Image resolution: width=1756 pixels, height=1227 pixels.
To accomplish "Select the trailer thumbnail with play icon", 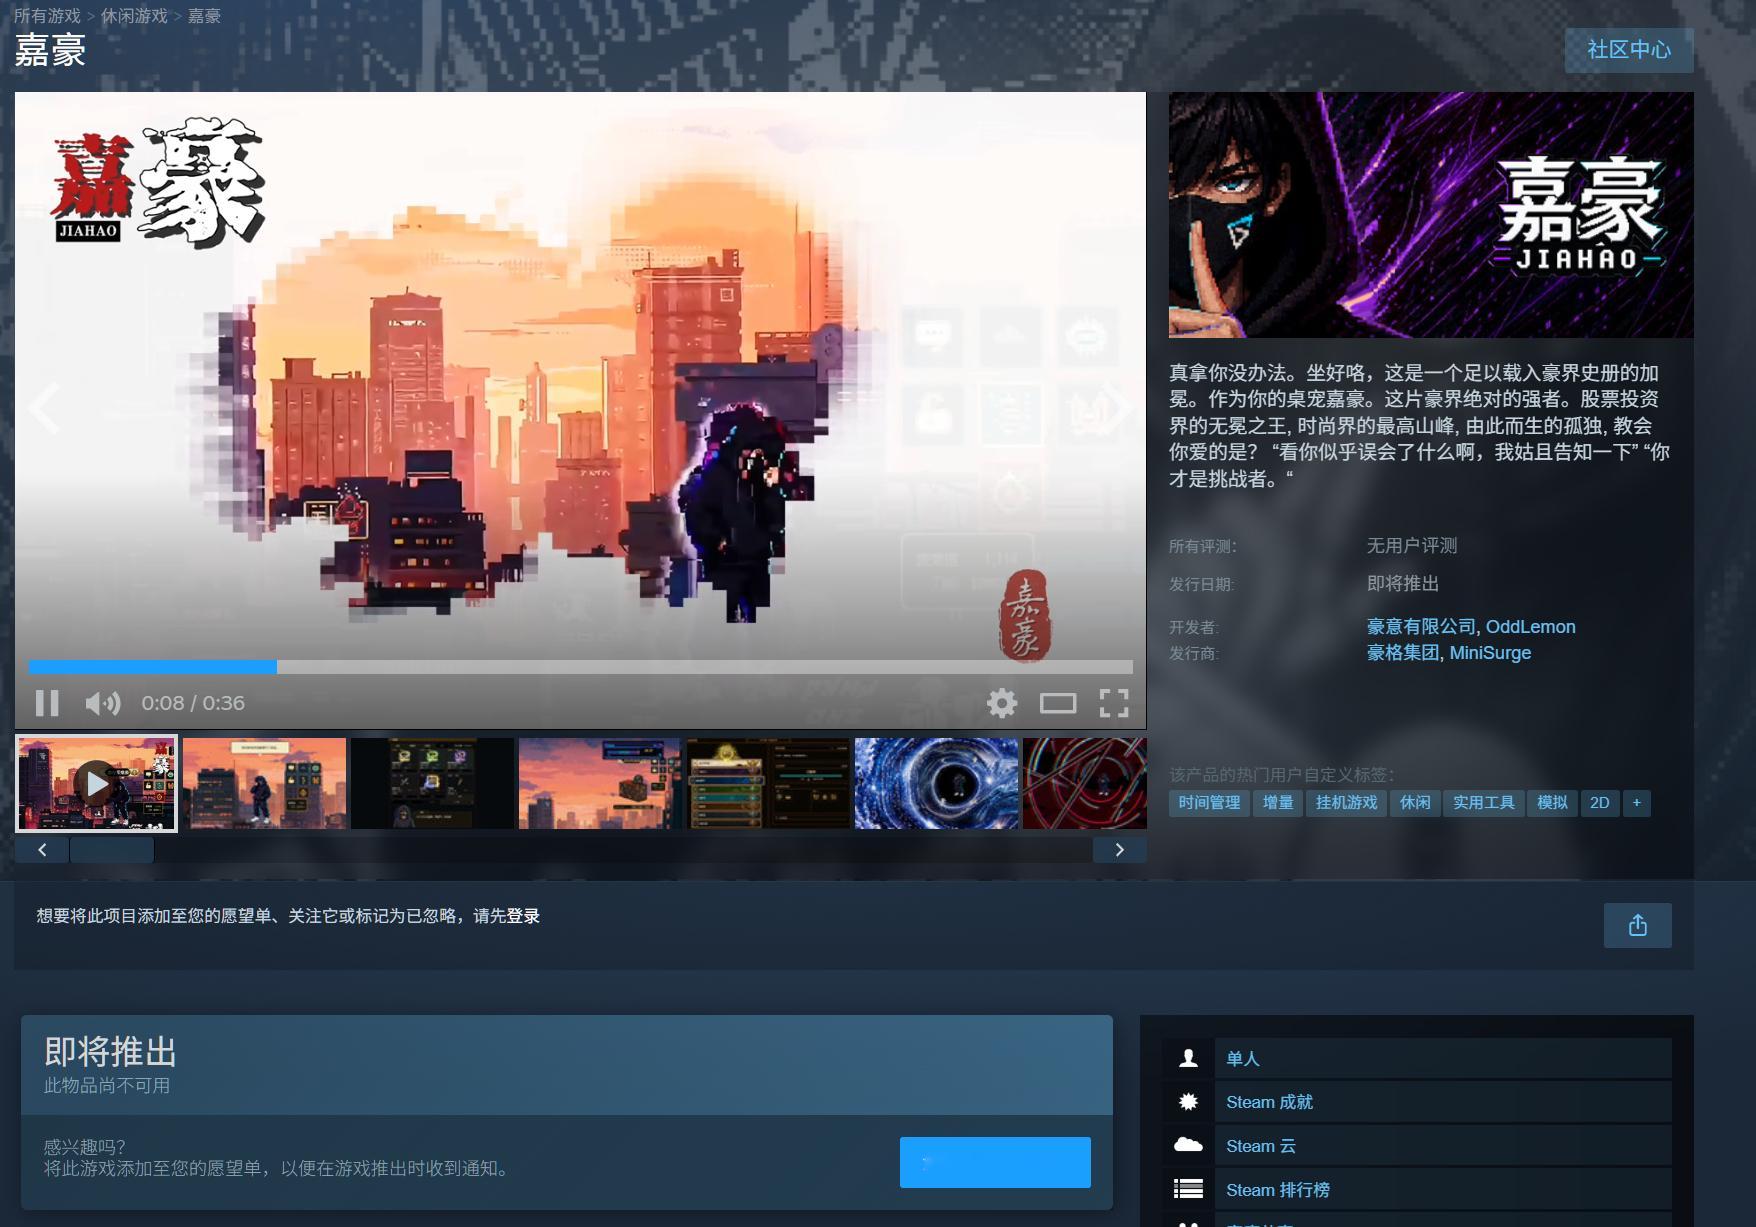I will tap(96, 783).
